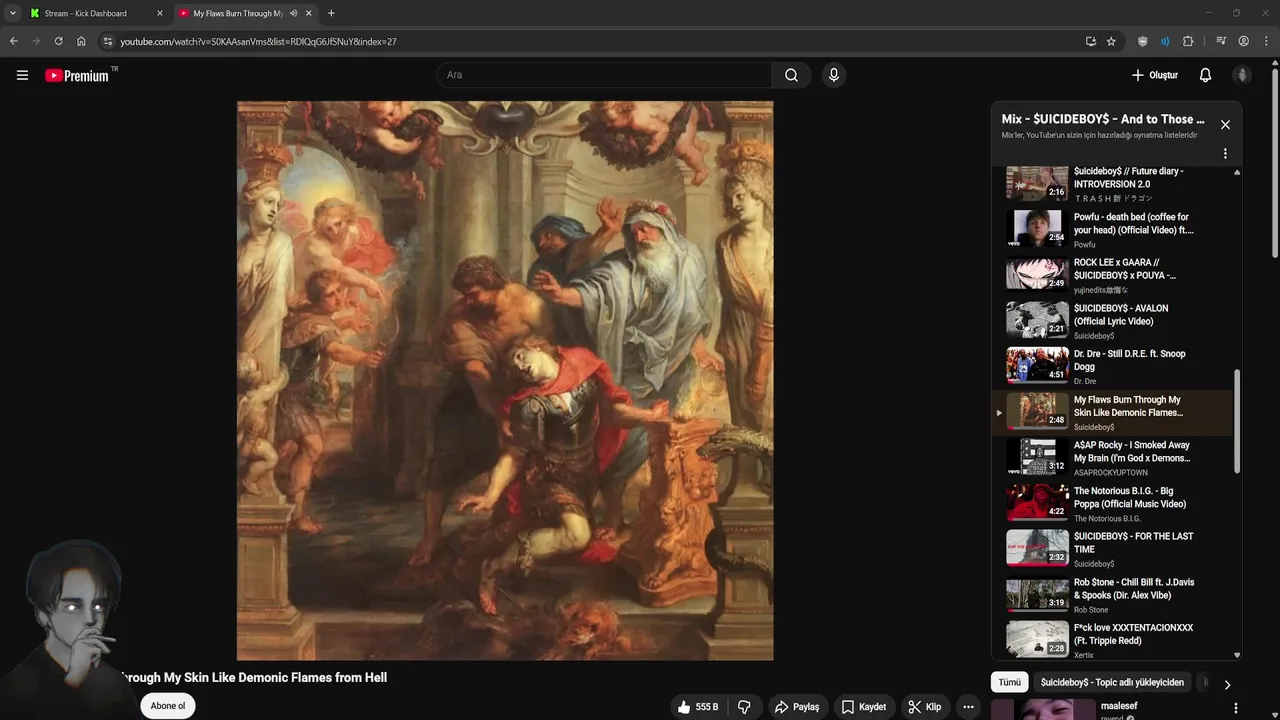Click the browser address bar URL
The image size is (1280, 720).
(x=258, y=41)
